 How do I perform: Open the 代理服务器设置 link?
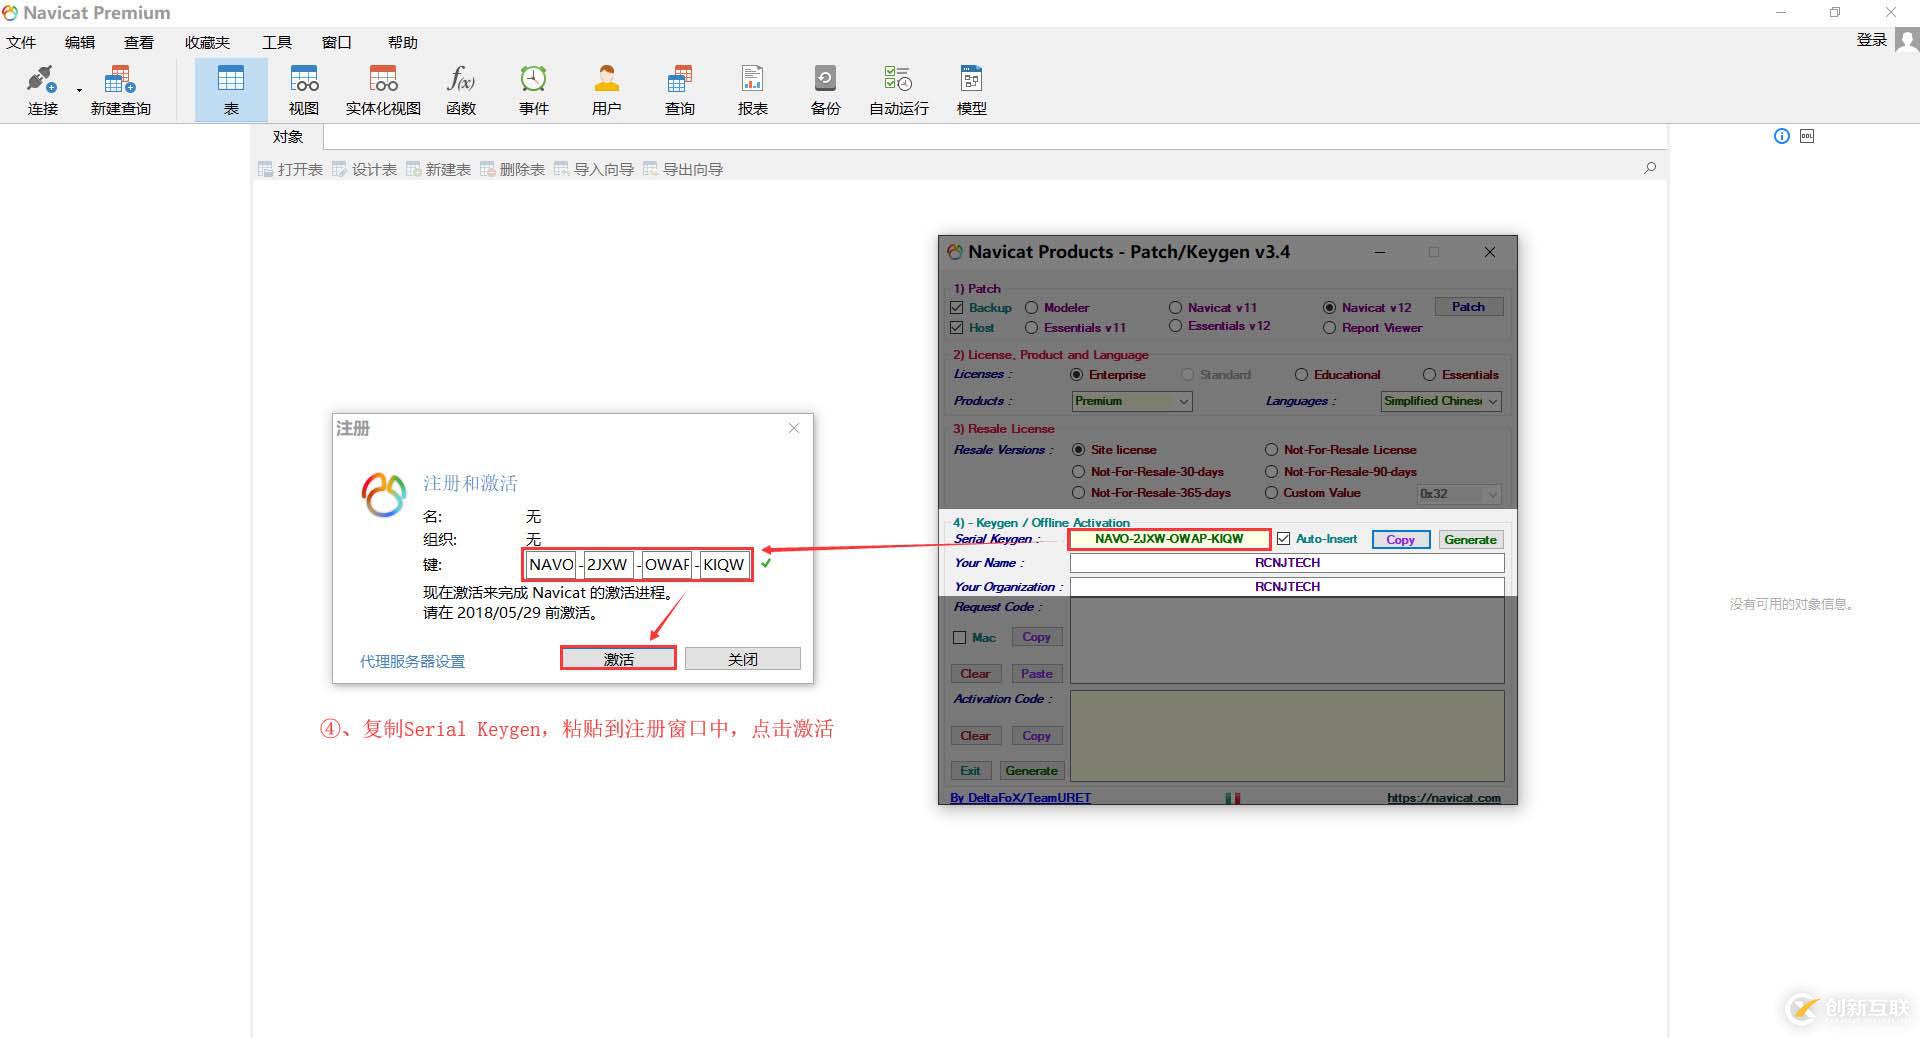412,661
